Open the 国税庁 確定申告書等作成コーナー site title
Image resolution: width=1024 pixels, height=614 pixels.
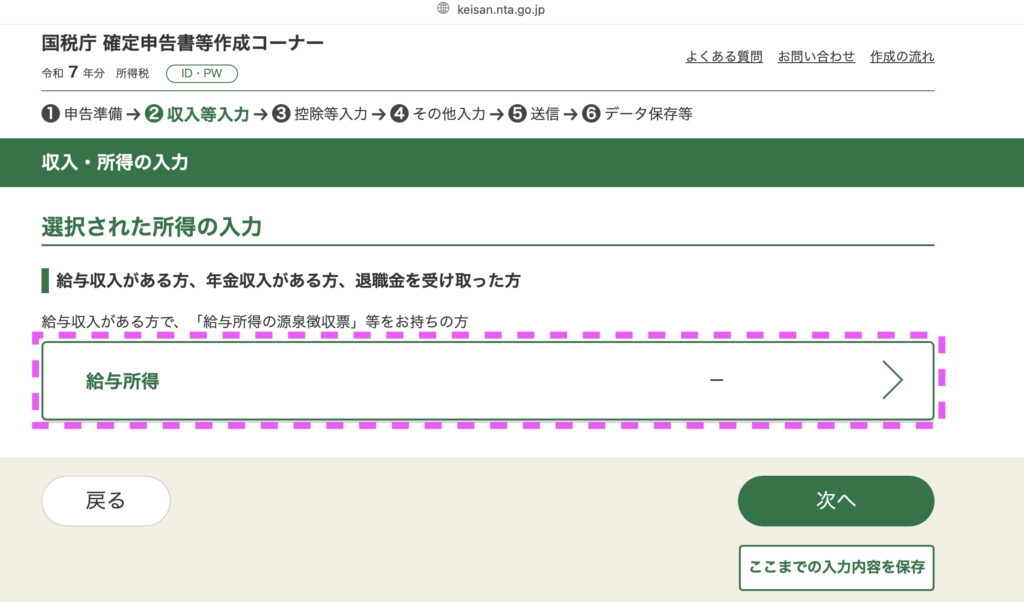click(x=182, y=44)
